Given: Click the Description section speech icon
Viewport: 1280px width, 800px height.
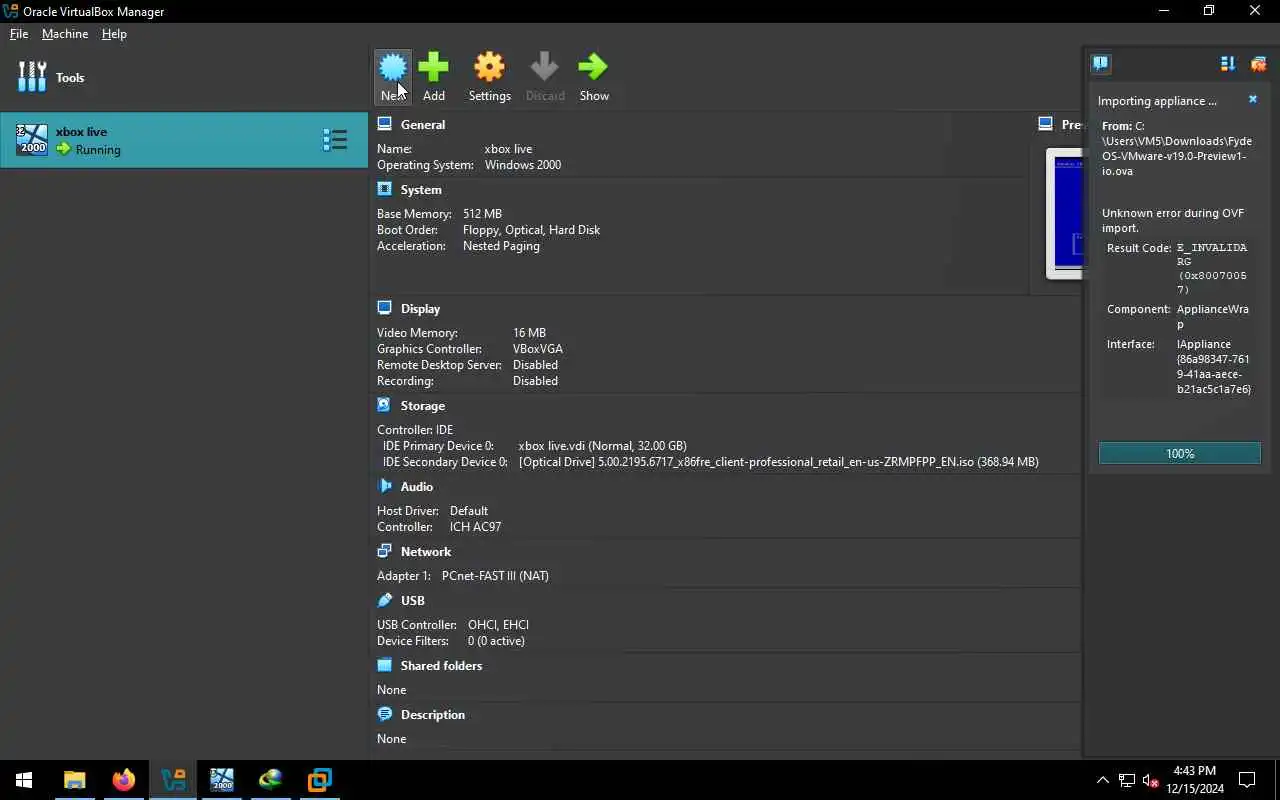Looking at the screenshot, I should click(x=384, y=714).
